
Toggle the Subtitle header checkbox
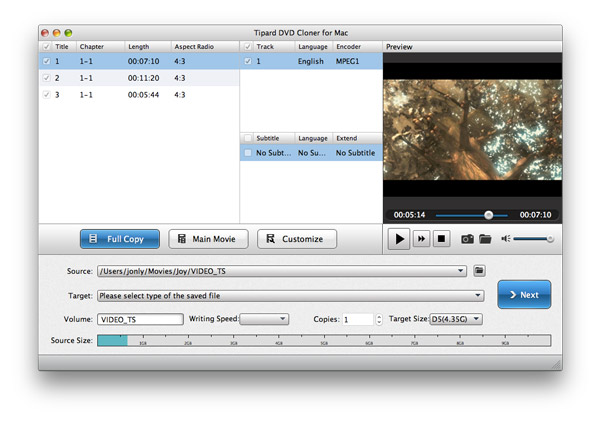pyautogui.click(x=248, y=138)
